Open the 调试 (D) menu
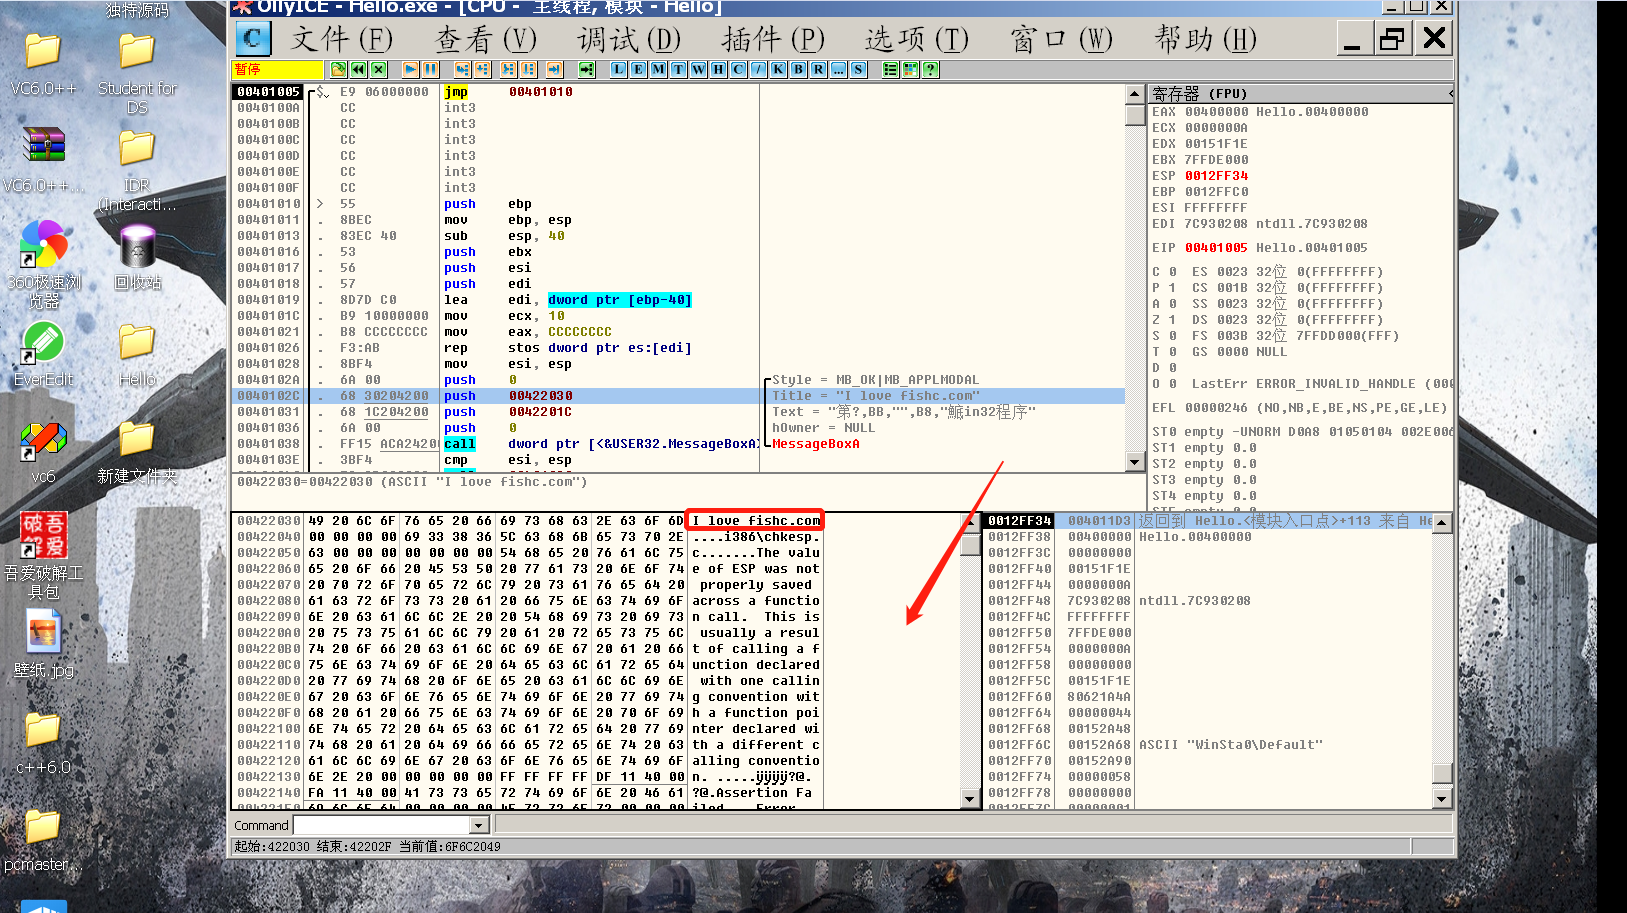1627x913 pixels. pyautogui.click(x=629, y=39)
